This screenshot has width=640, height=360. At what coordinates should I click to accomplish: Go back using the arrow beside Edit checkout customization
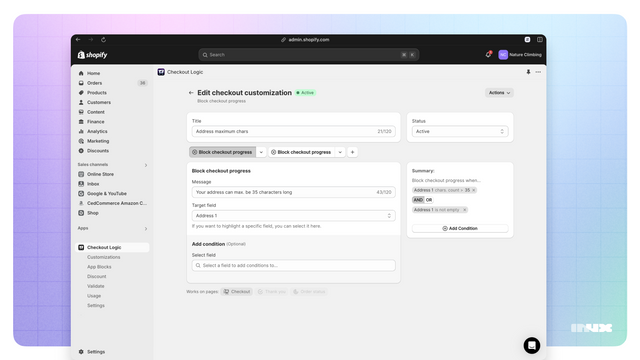pos(191,93)
